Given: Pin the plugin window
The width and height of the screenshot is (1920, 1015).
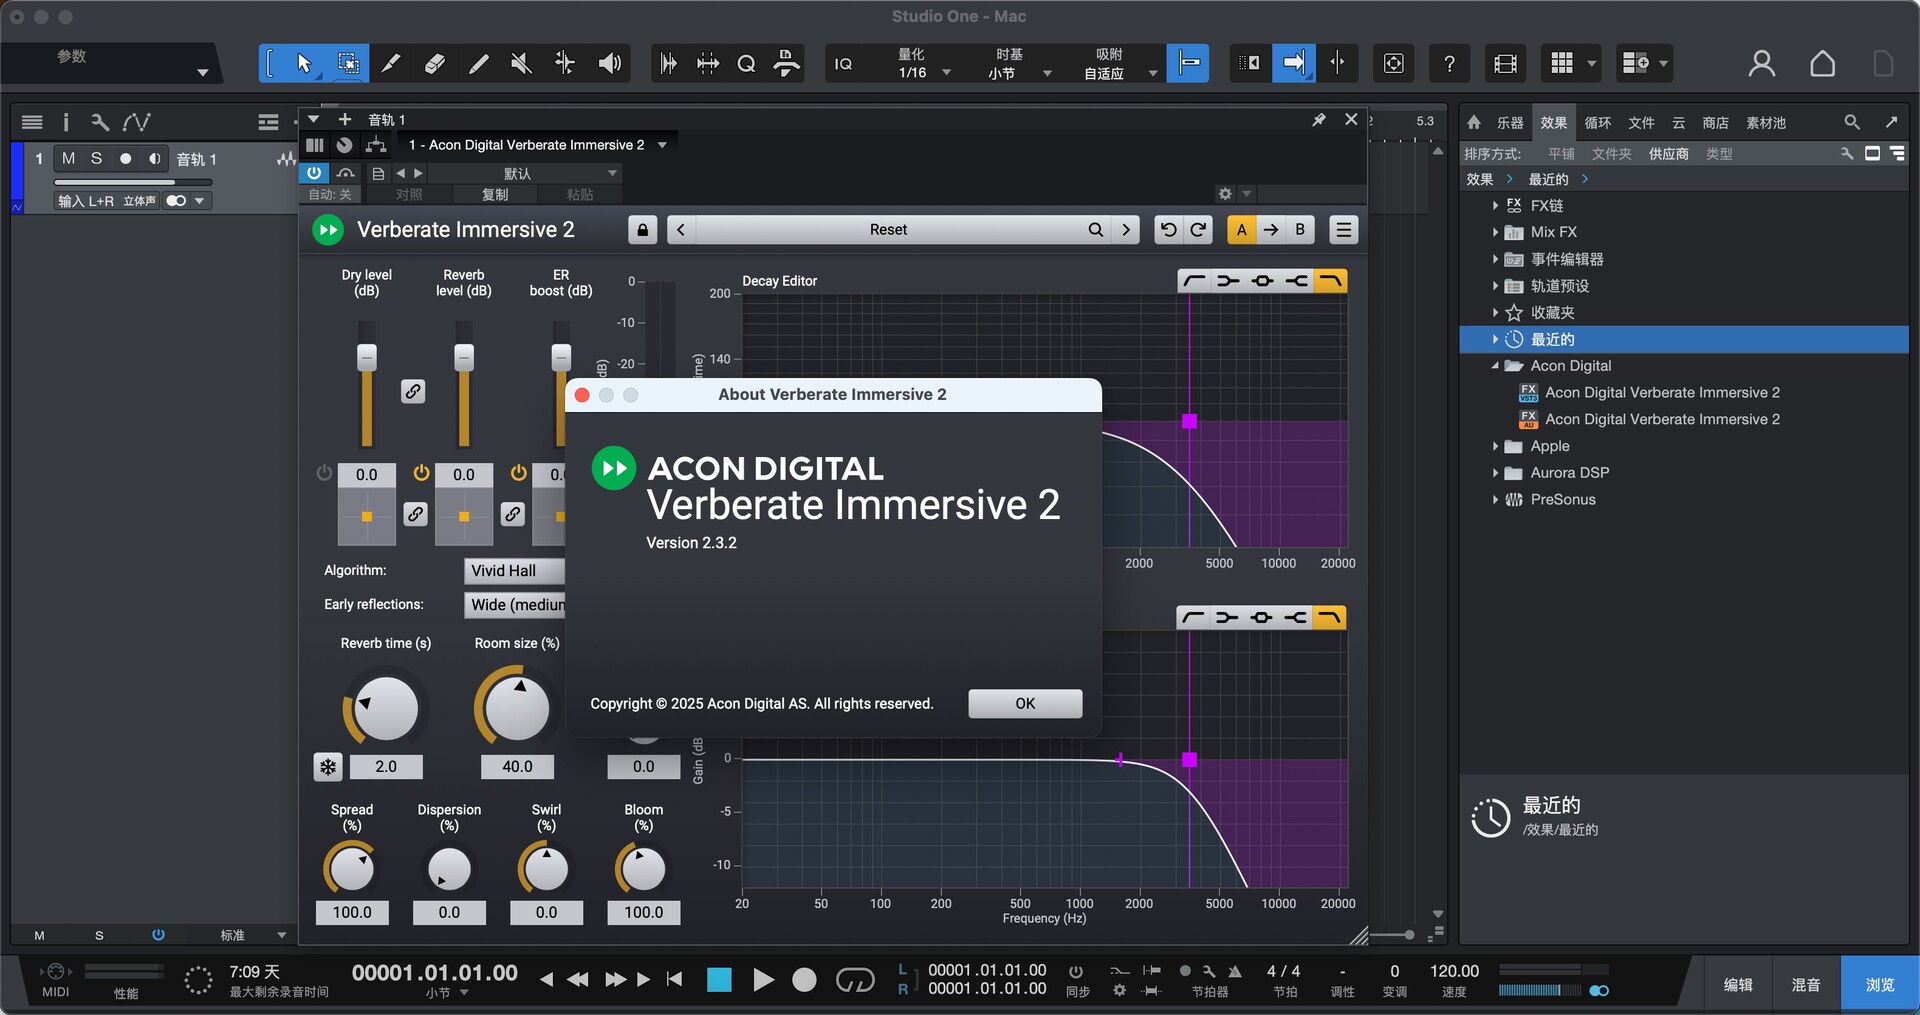Looking at the screenshot, I should [1319, 120].
